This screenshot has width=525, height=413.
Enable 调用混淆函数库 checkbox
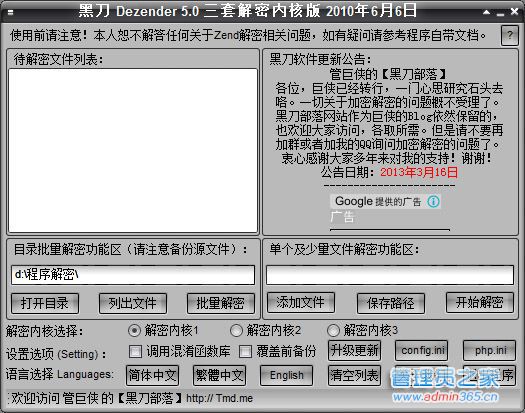[135, 352]
